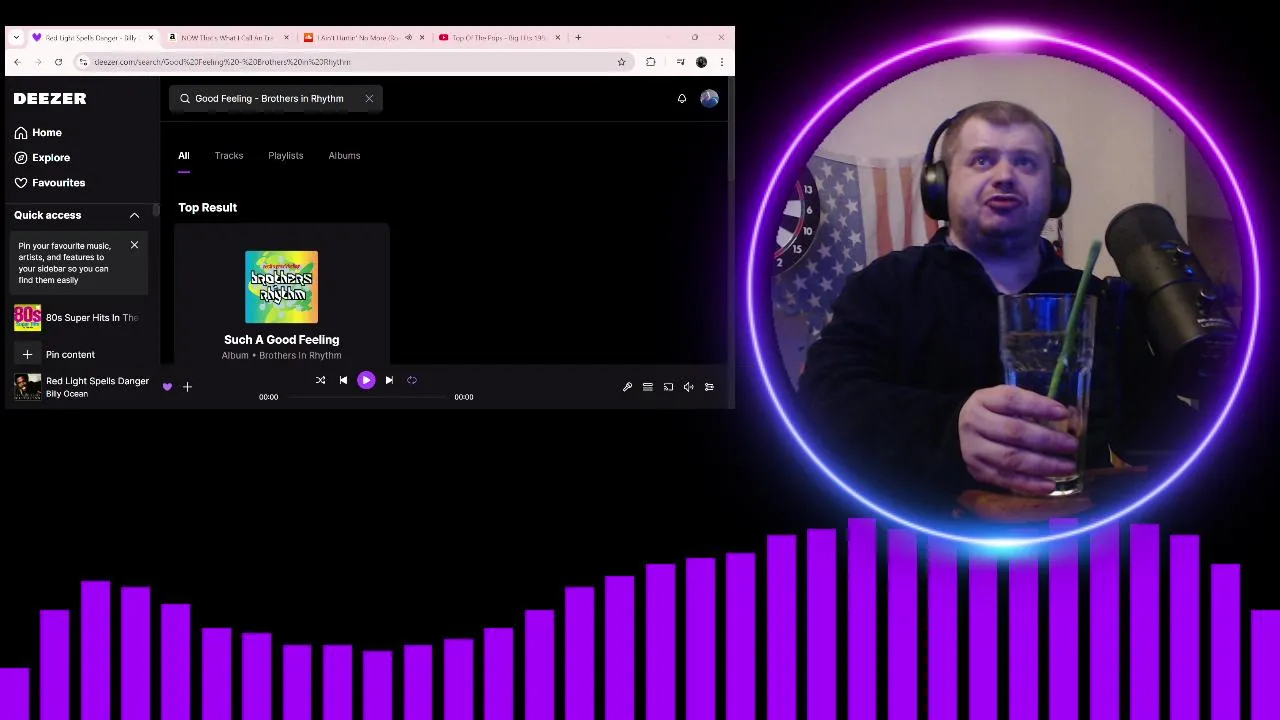
Task: Unfavourite Red Light Spells Danger heart
Action: [x=167, y=387]
